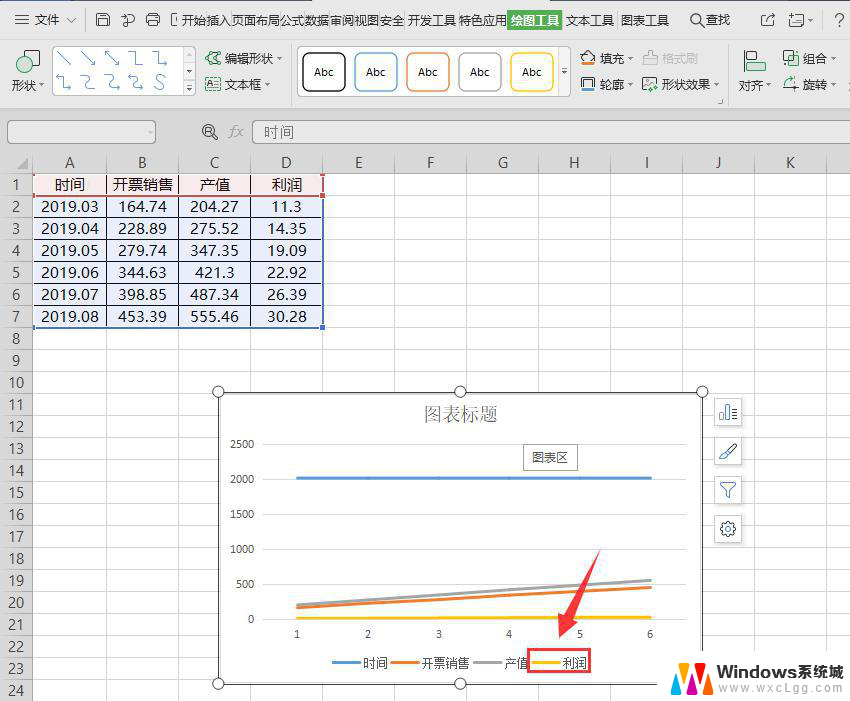Screen dimensions: 850x701
Task: Expand the 旋转 dropdown arrow
Action: [833, 85]
